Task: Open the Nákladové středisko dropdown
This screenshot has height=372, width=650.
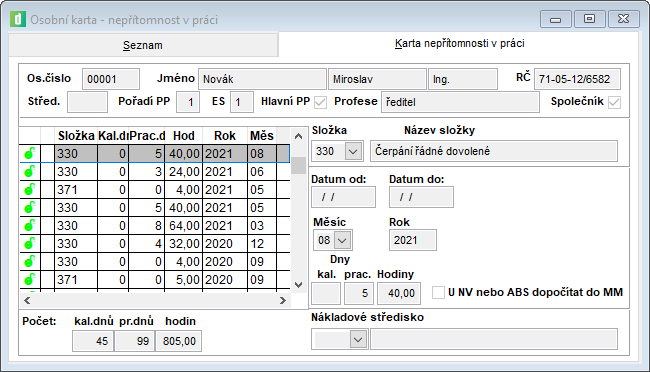Action: pos(358,340)
